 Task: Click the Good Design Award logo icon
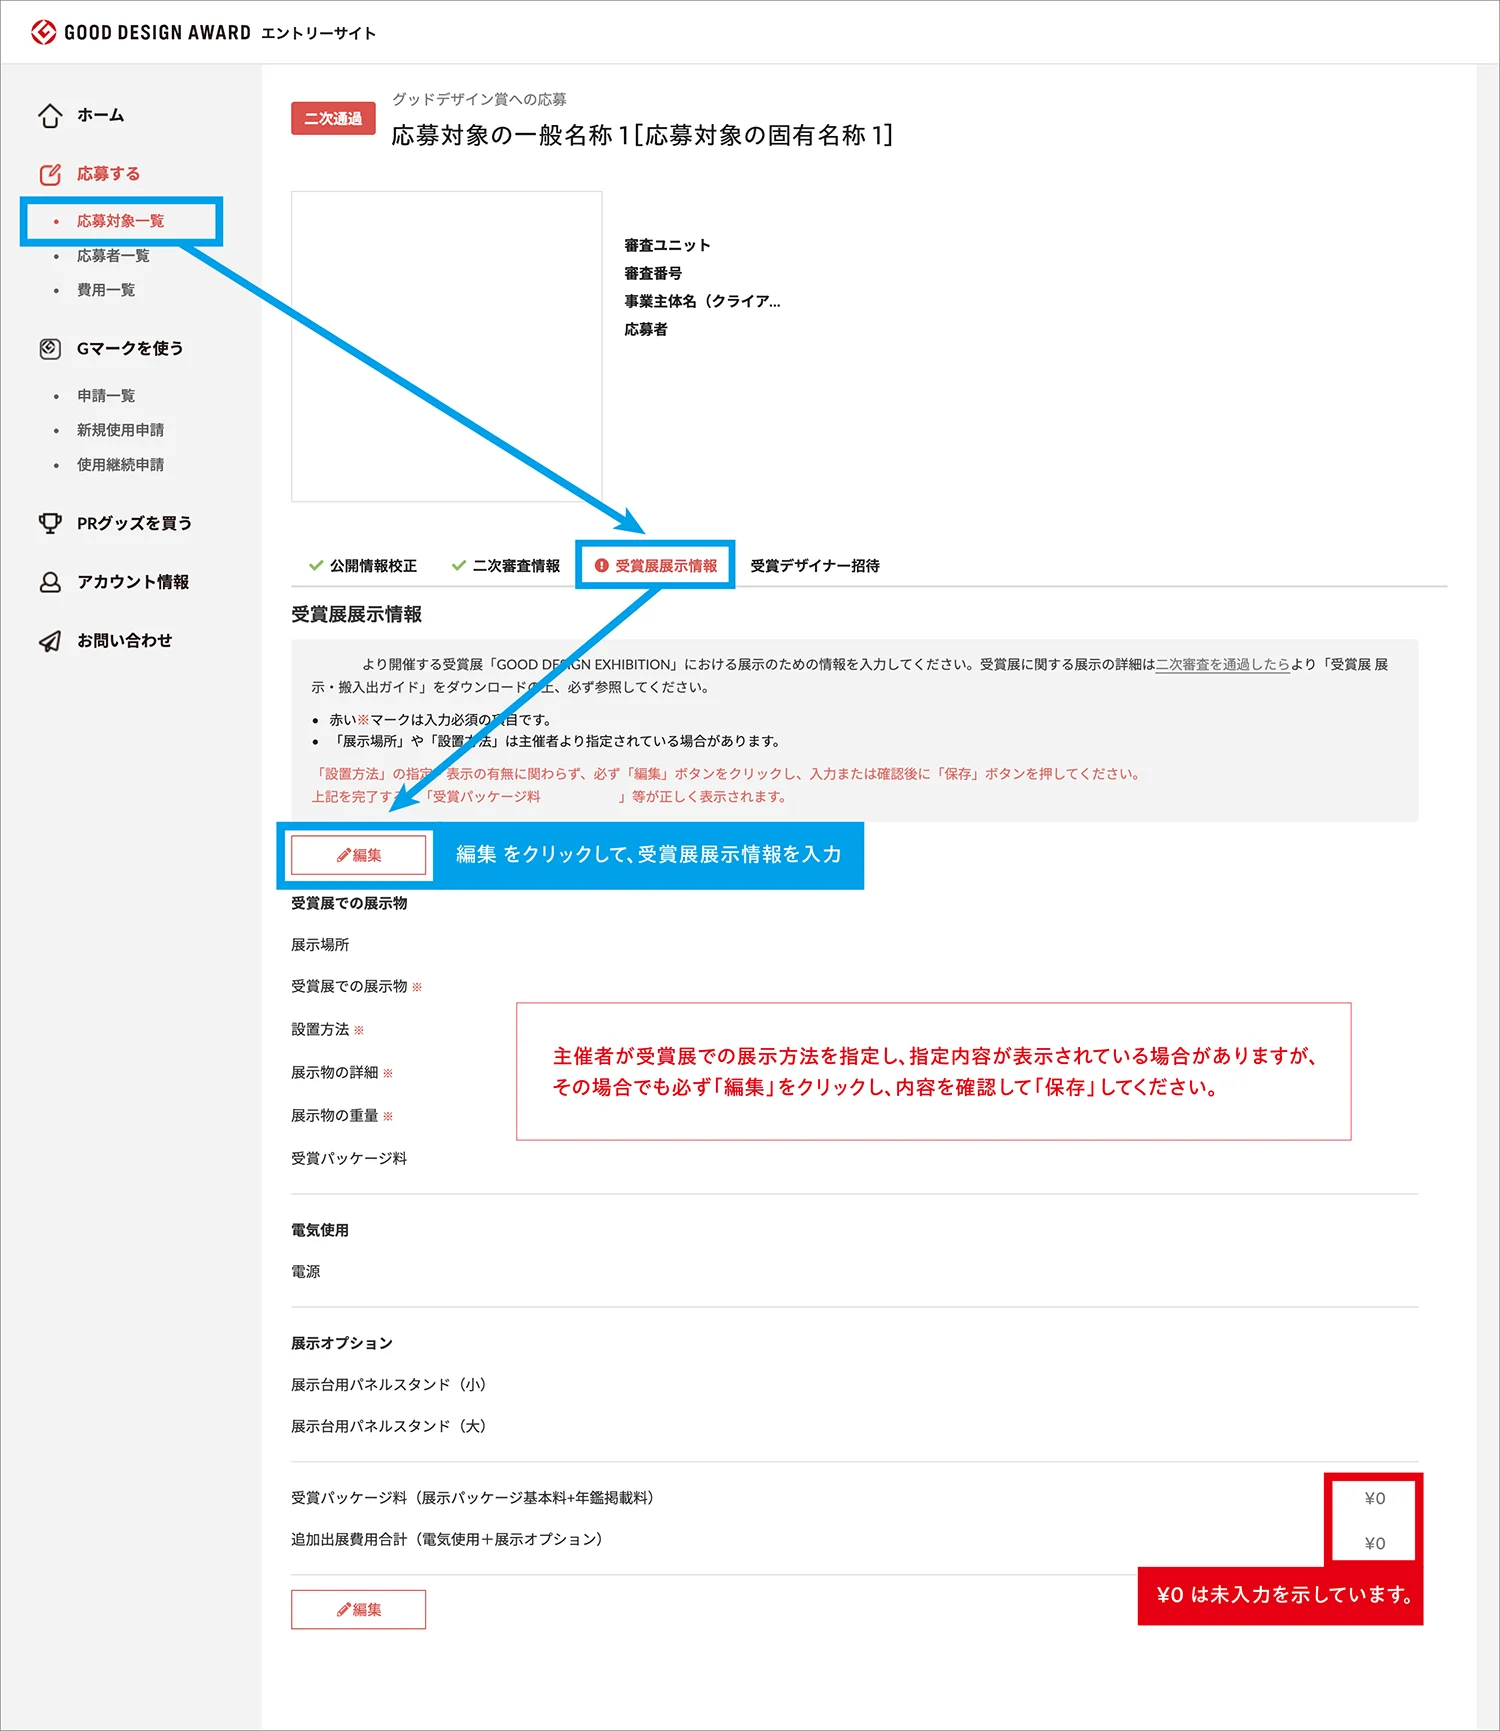click(x=43, y=32)
